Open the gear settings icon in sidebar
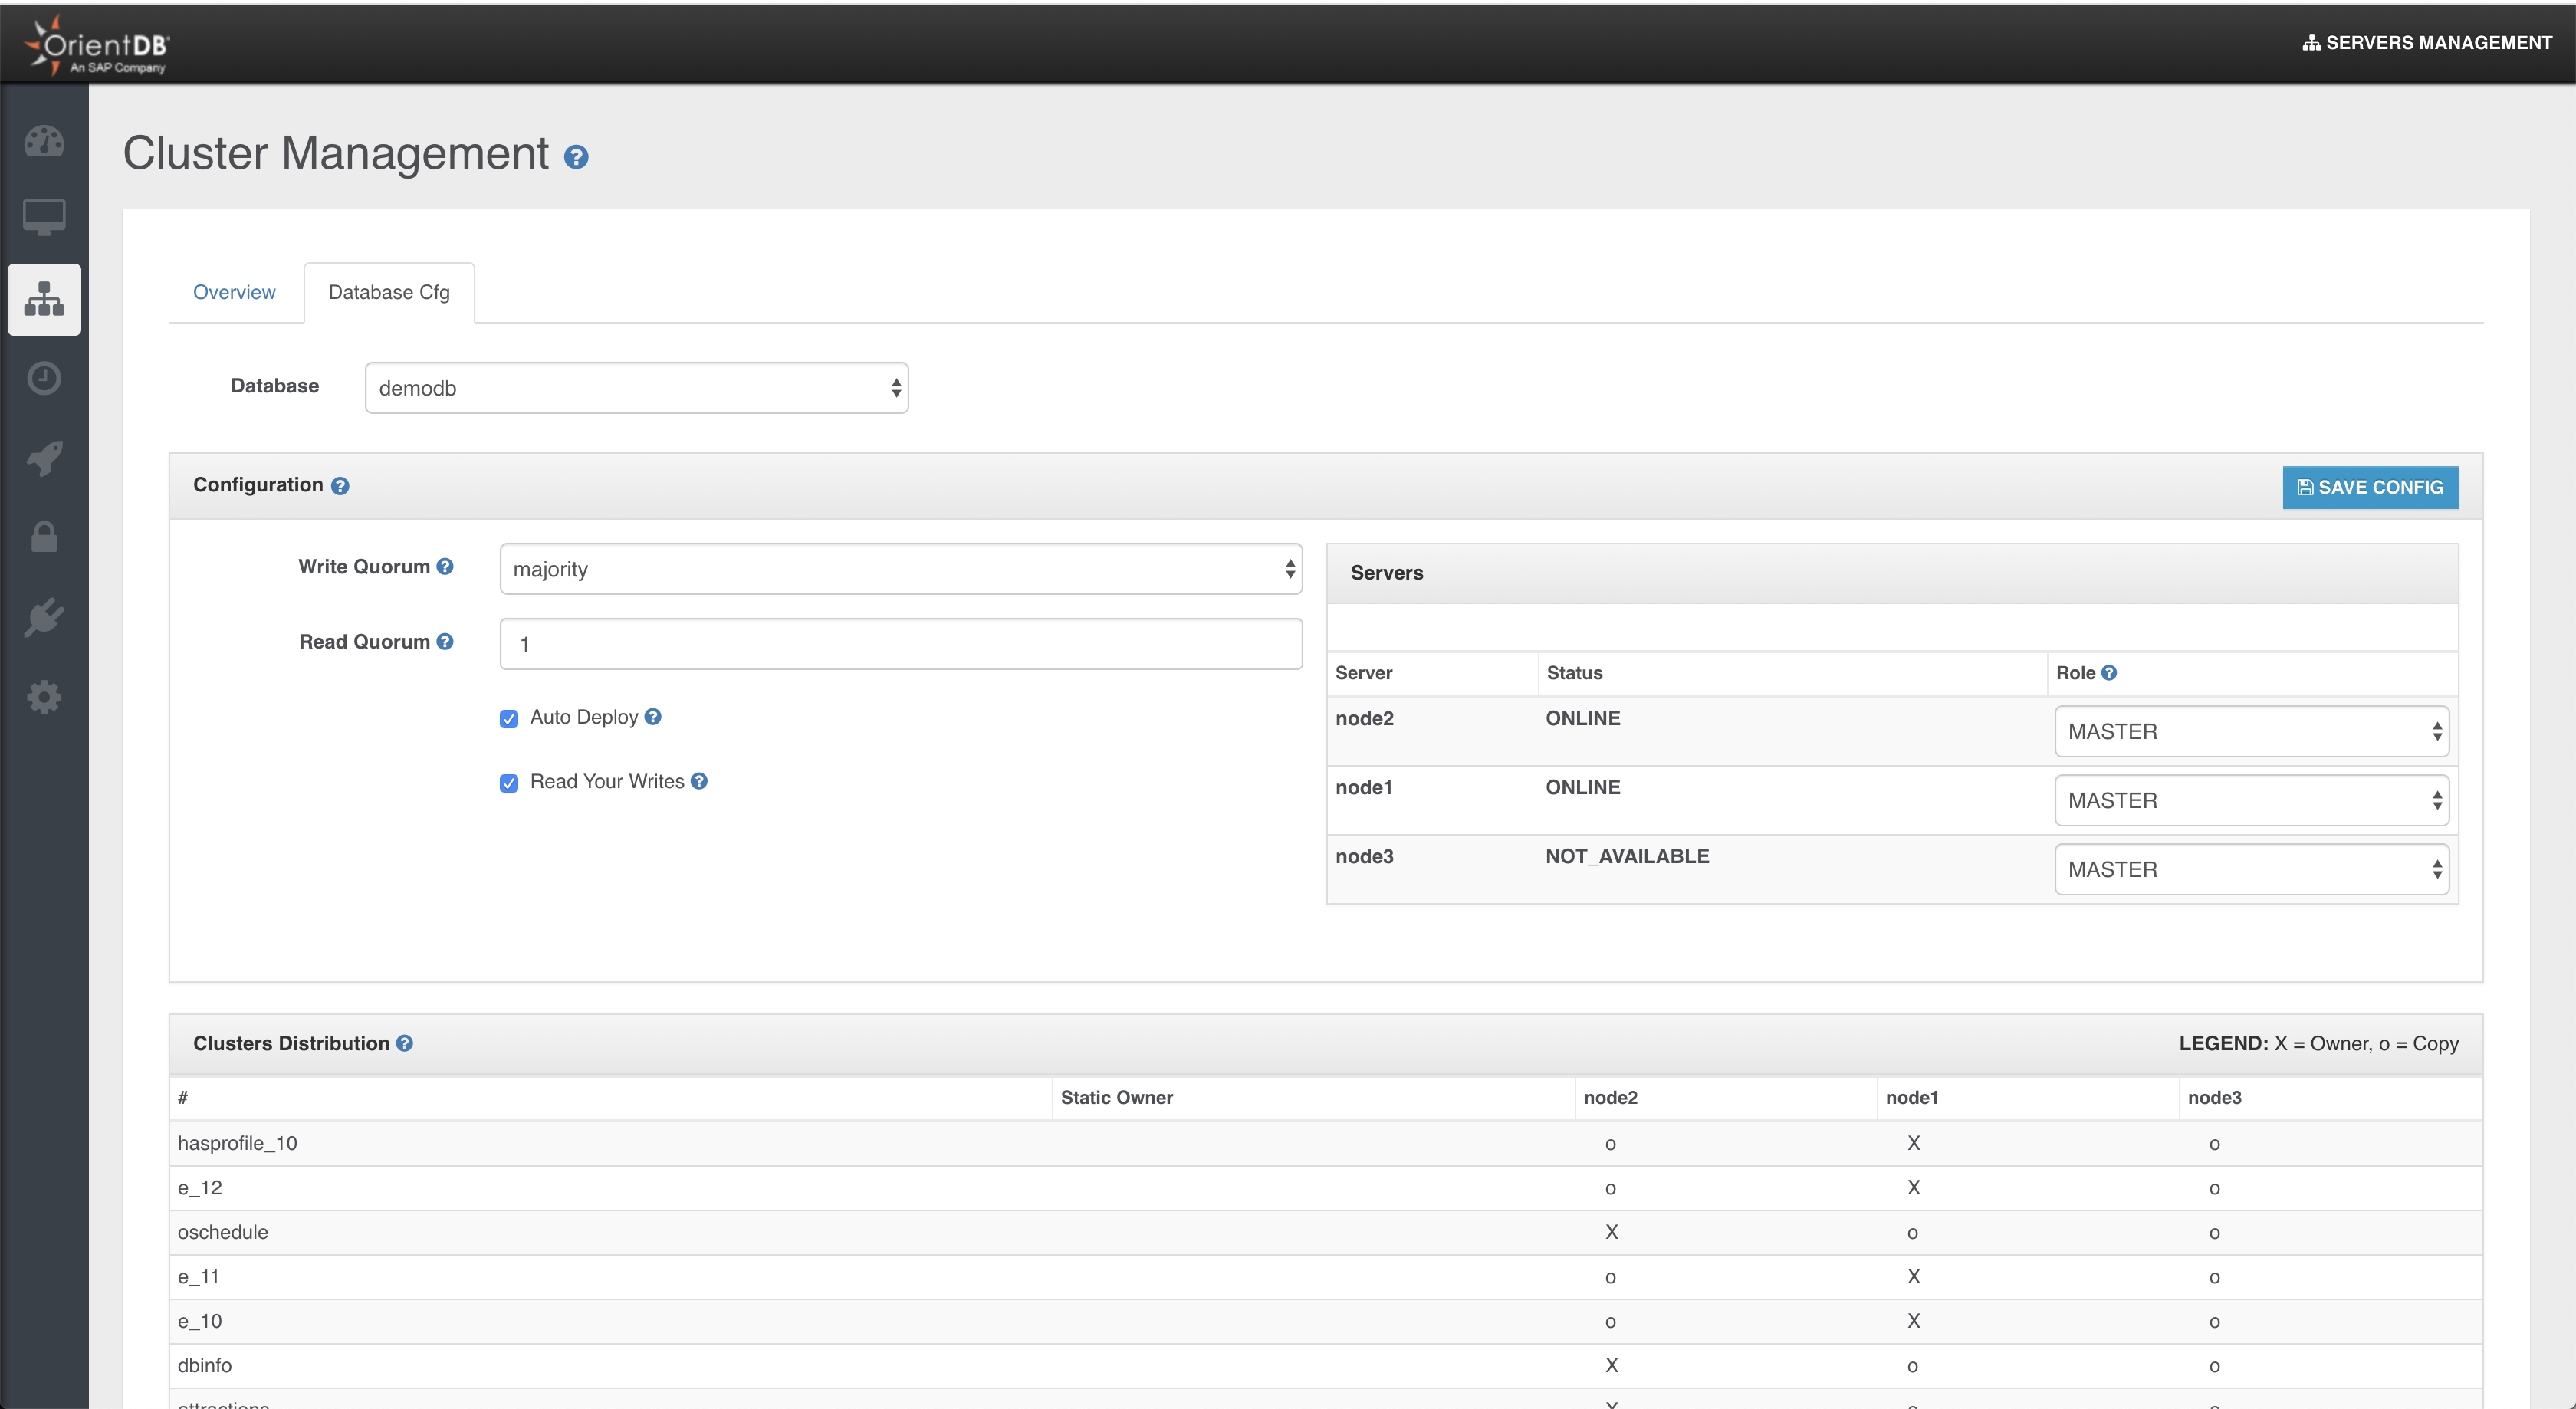Image resolution: width=2576 pixels, height=1409 pixels. (x=44, y=697)
